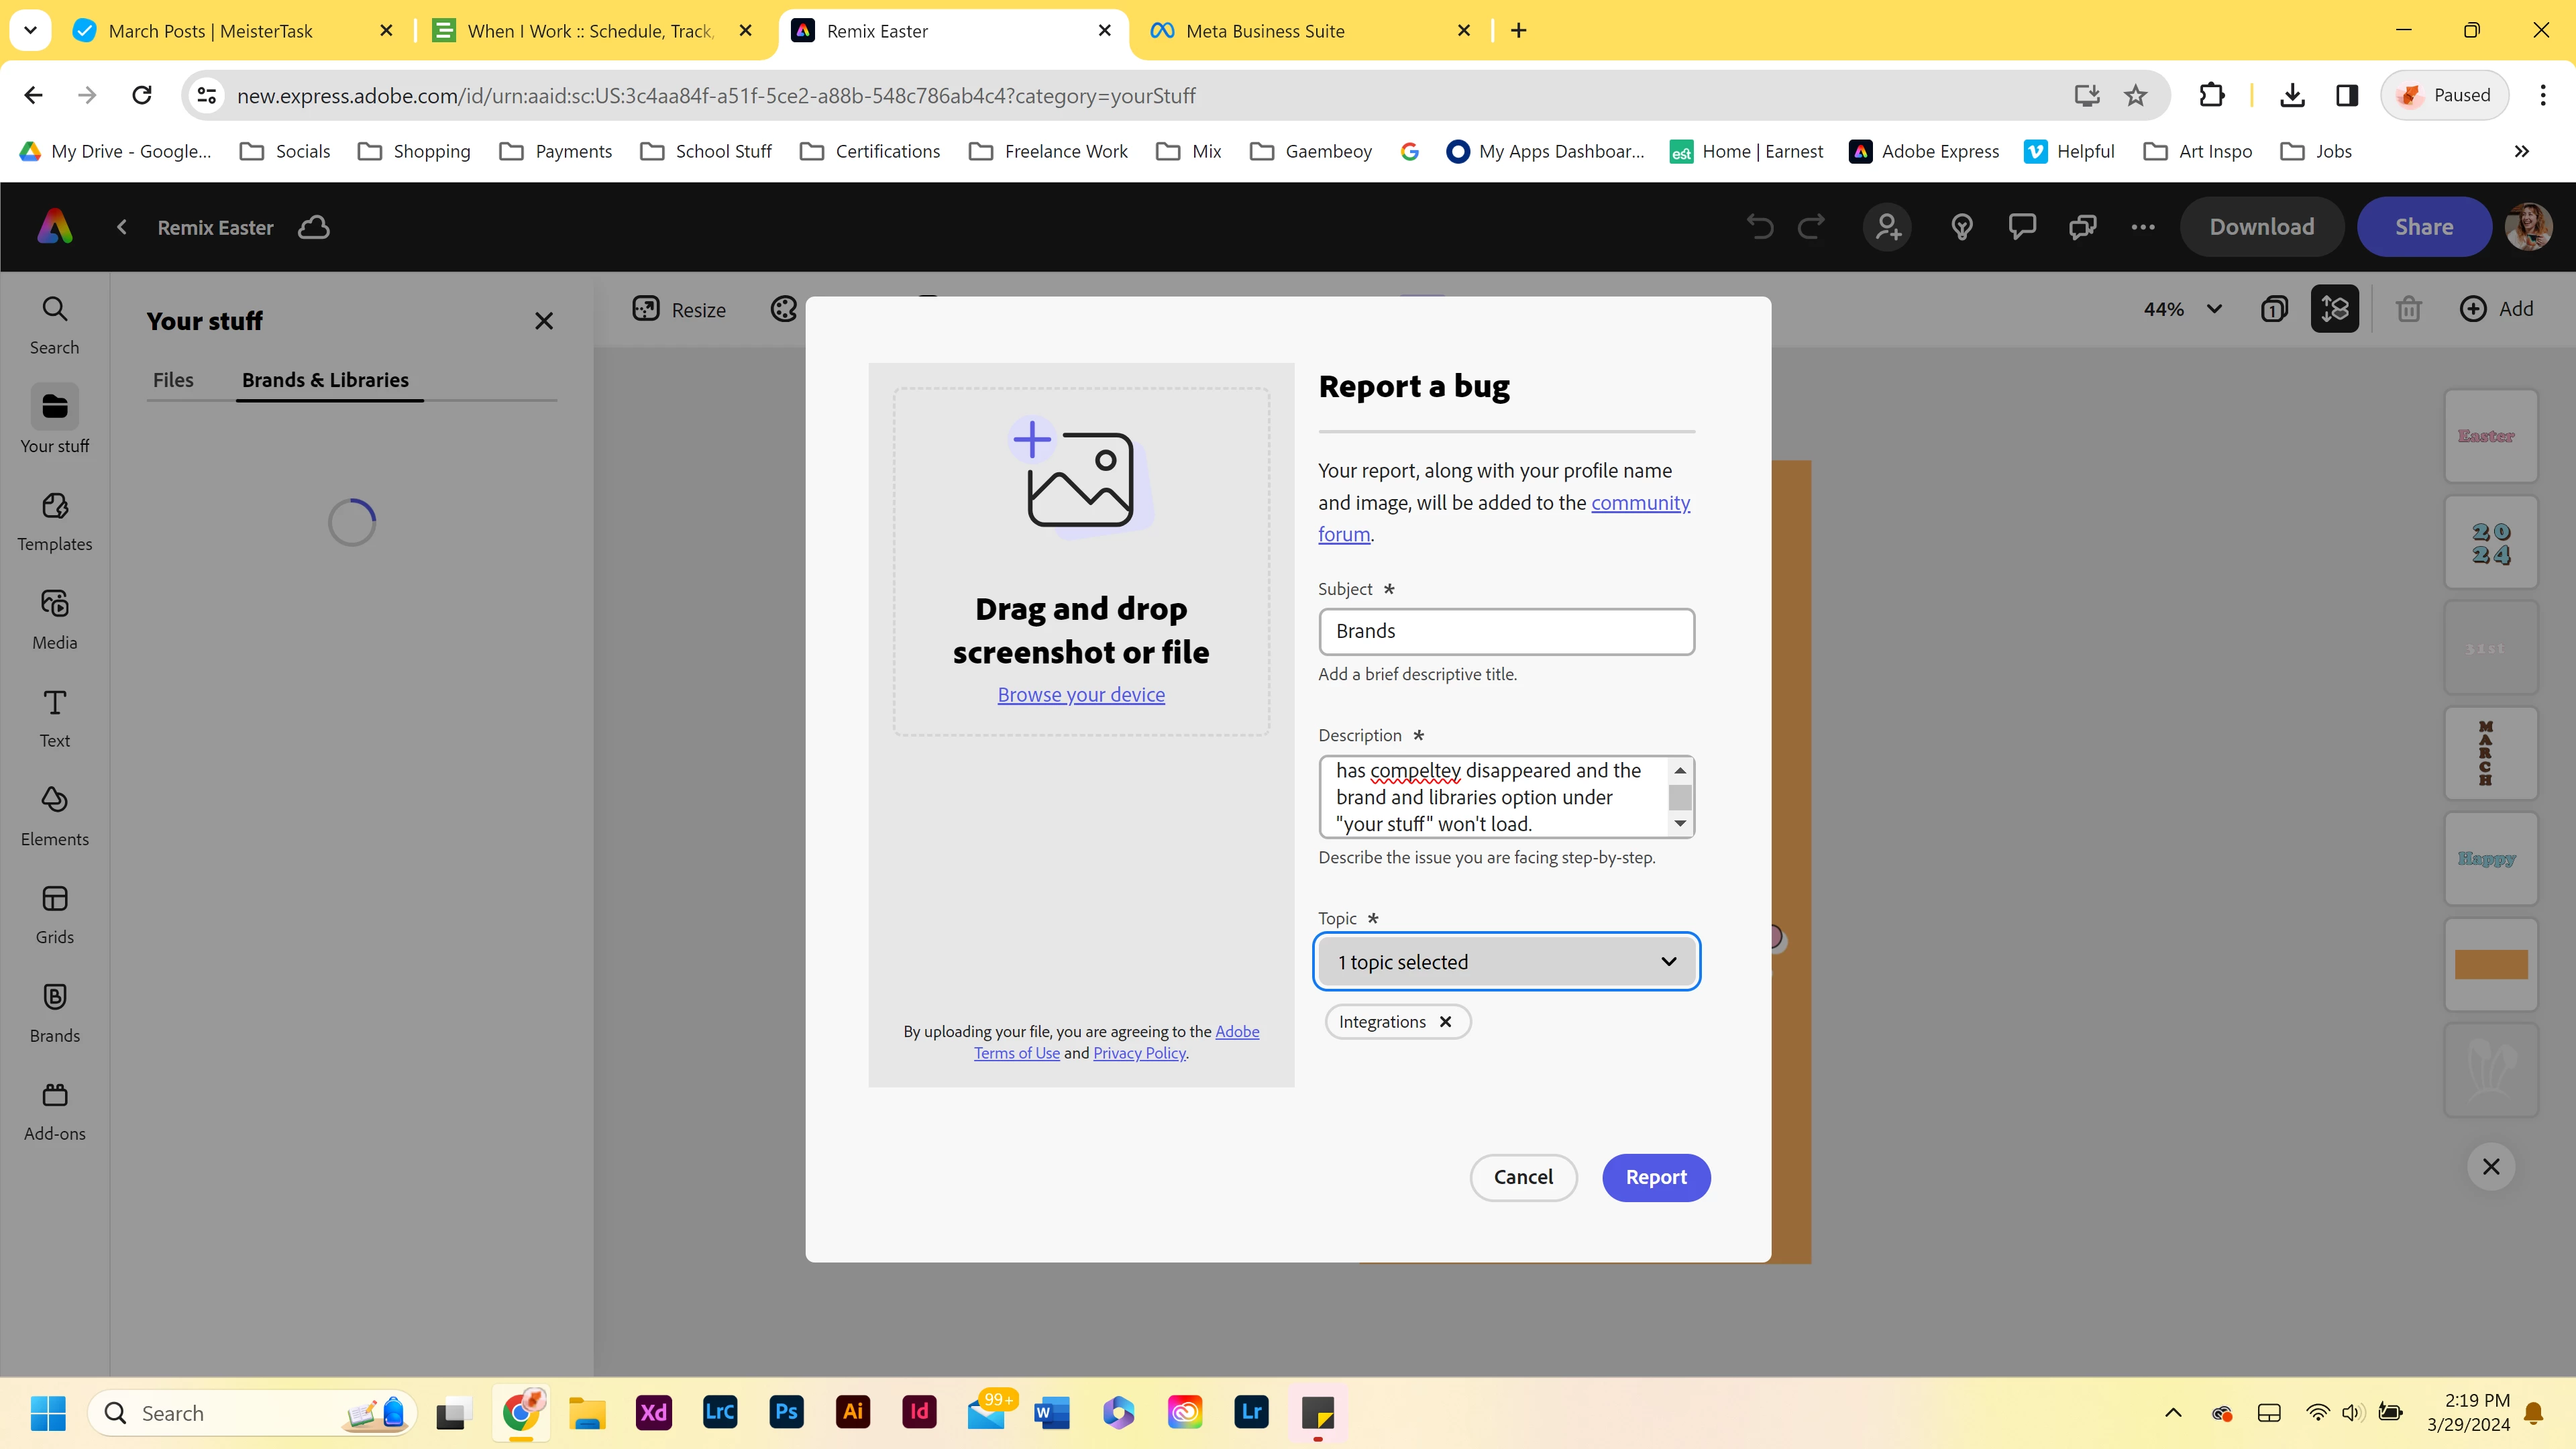The width and height of the screenshot is (2576, 1449).
Task: Switch to the Files tab
Action: 173,380
